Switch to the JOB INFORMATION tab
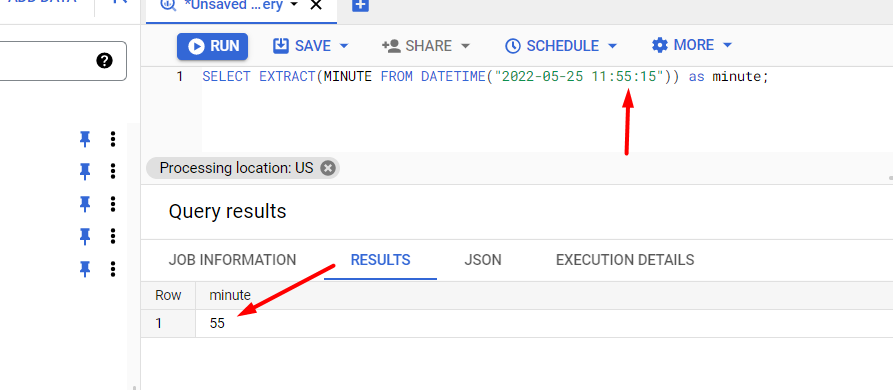This screenshot has width=893, height=390. 232,260
